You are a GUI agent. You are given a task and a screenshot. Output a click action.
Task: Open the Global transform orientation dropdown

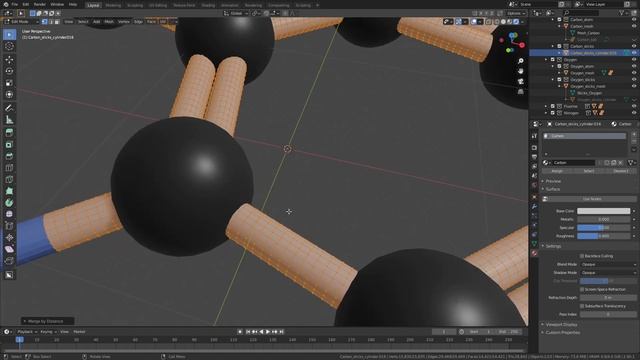click(236, 13)
